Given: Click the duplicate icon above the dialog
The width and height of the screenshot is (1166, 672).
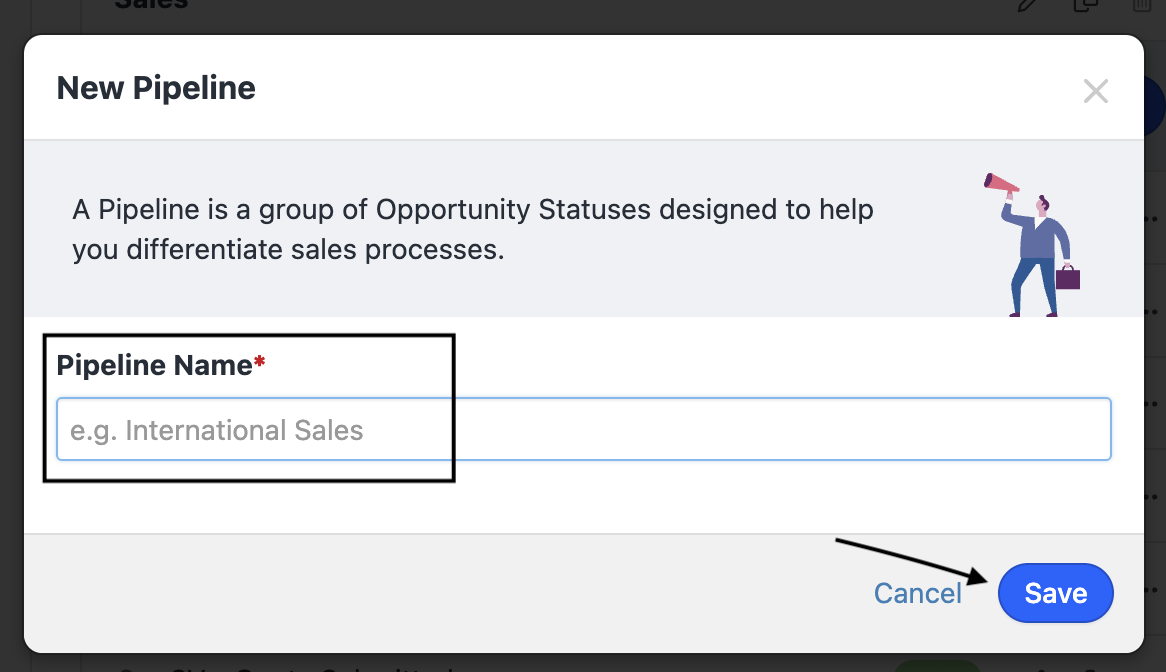Looking at the screenshot, I should 1084,5.
